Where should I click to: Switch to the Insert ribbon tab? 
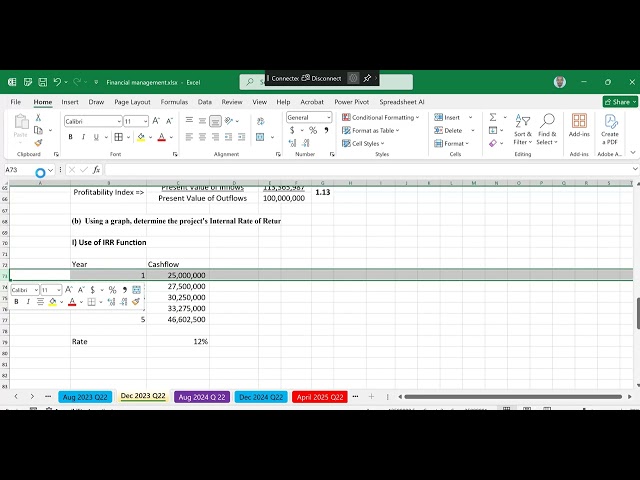click(x=70, y=102)
